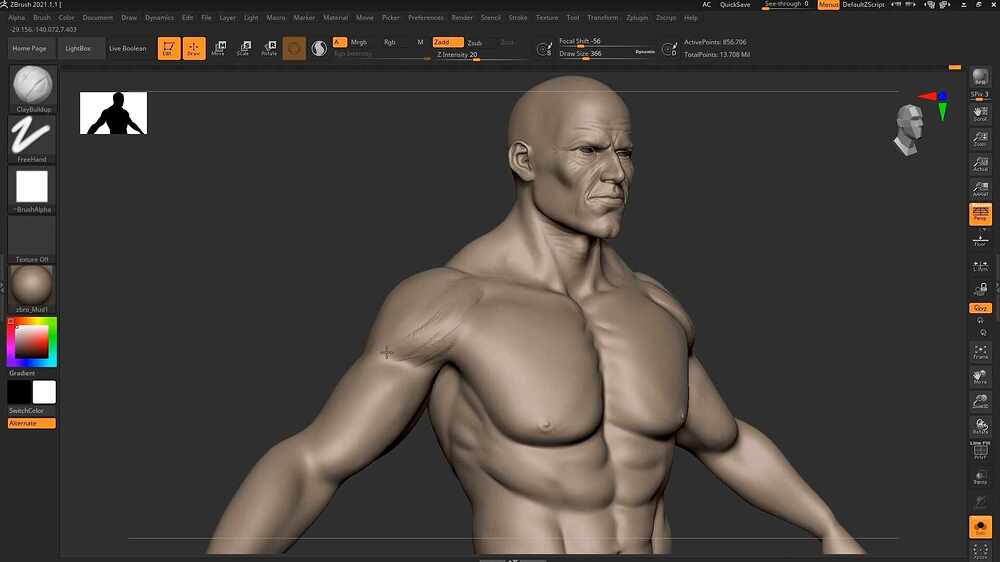Open the Brush menu

pos(41,18)
